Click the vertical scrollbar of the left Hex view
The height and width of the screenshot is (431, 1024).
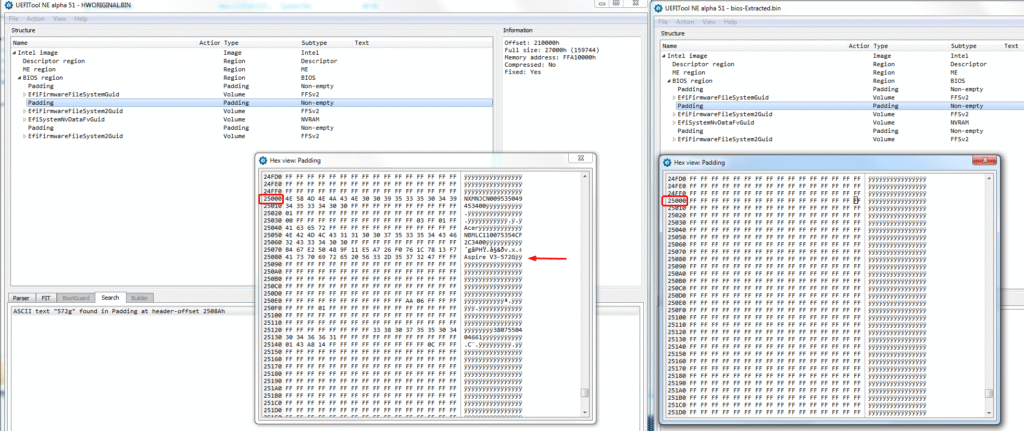[585, 295]
